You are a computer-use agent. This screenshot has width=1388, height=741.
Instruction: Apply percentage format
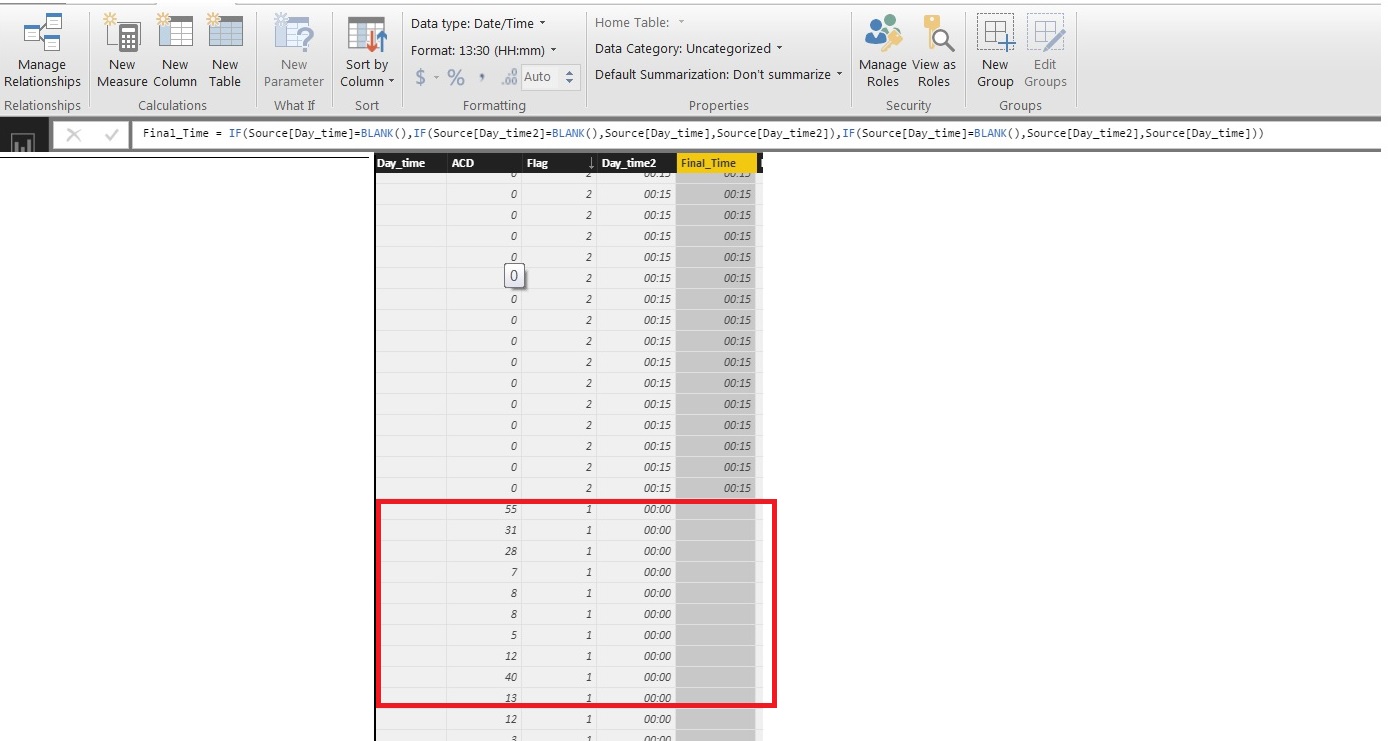coord(456,77)
